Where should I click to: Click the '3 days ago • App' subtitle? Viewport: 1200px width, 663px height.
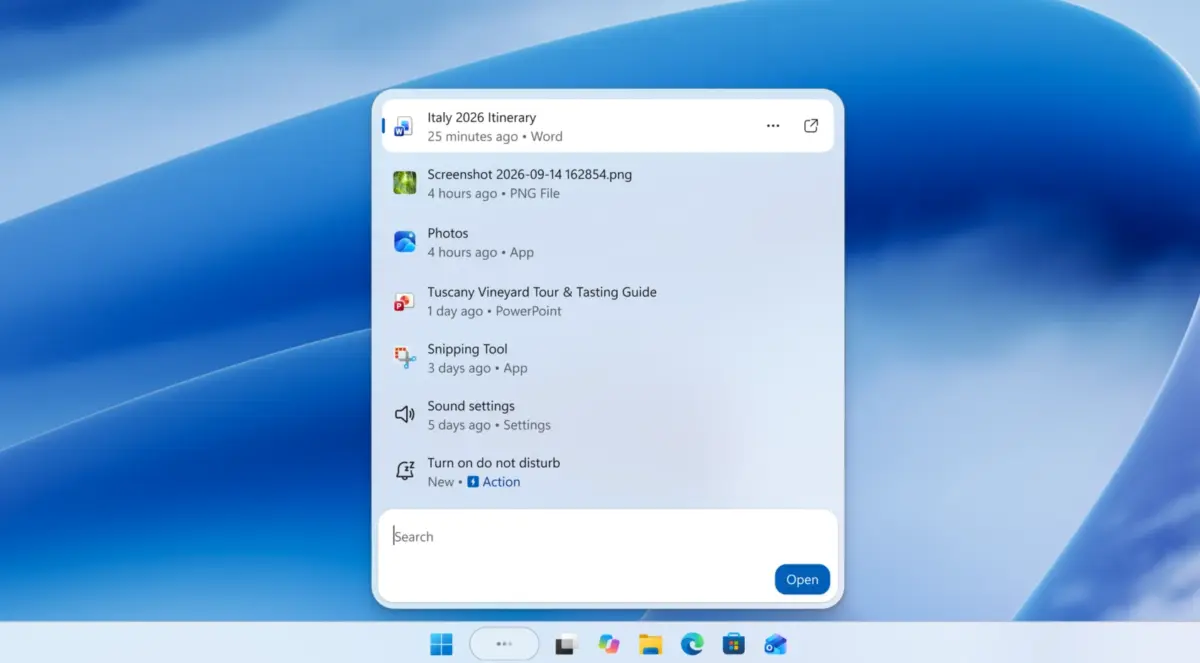coord(477,368)
